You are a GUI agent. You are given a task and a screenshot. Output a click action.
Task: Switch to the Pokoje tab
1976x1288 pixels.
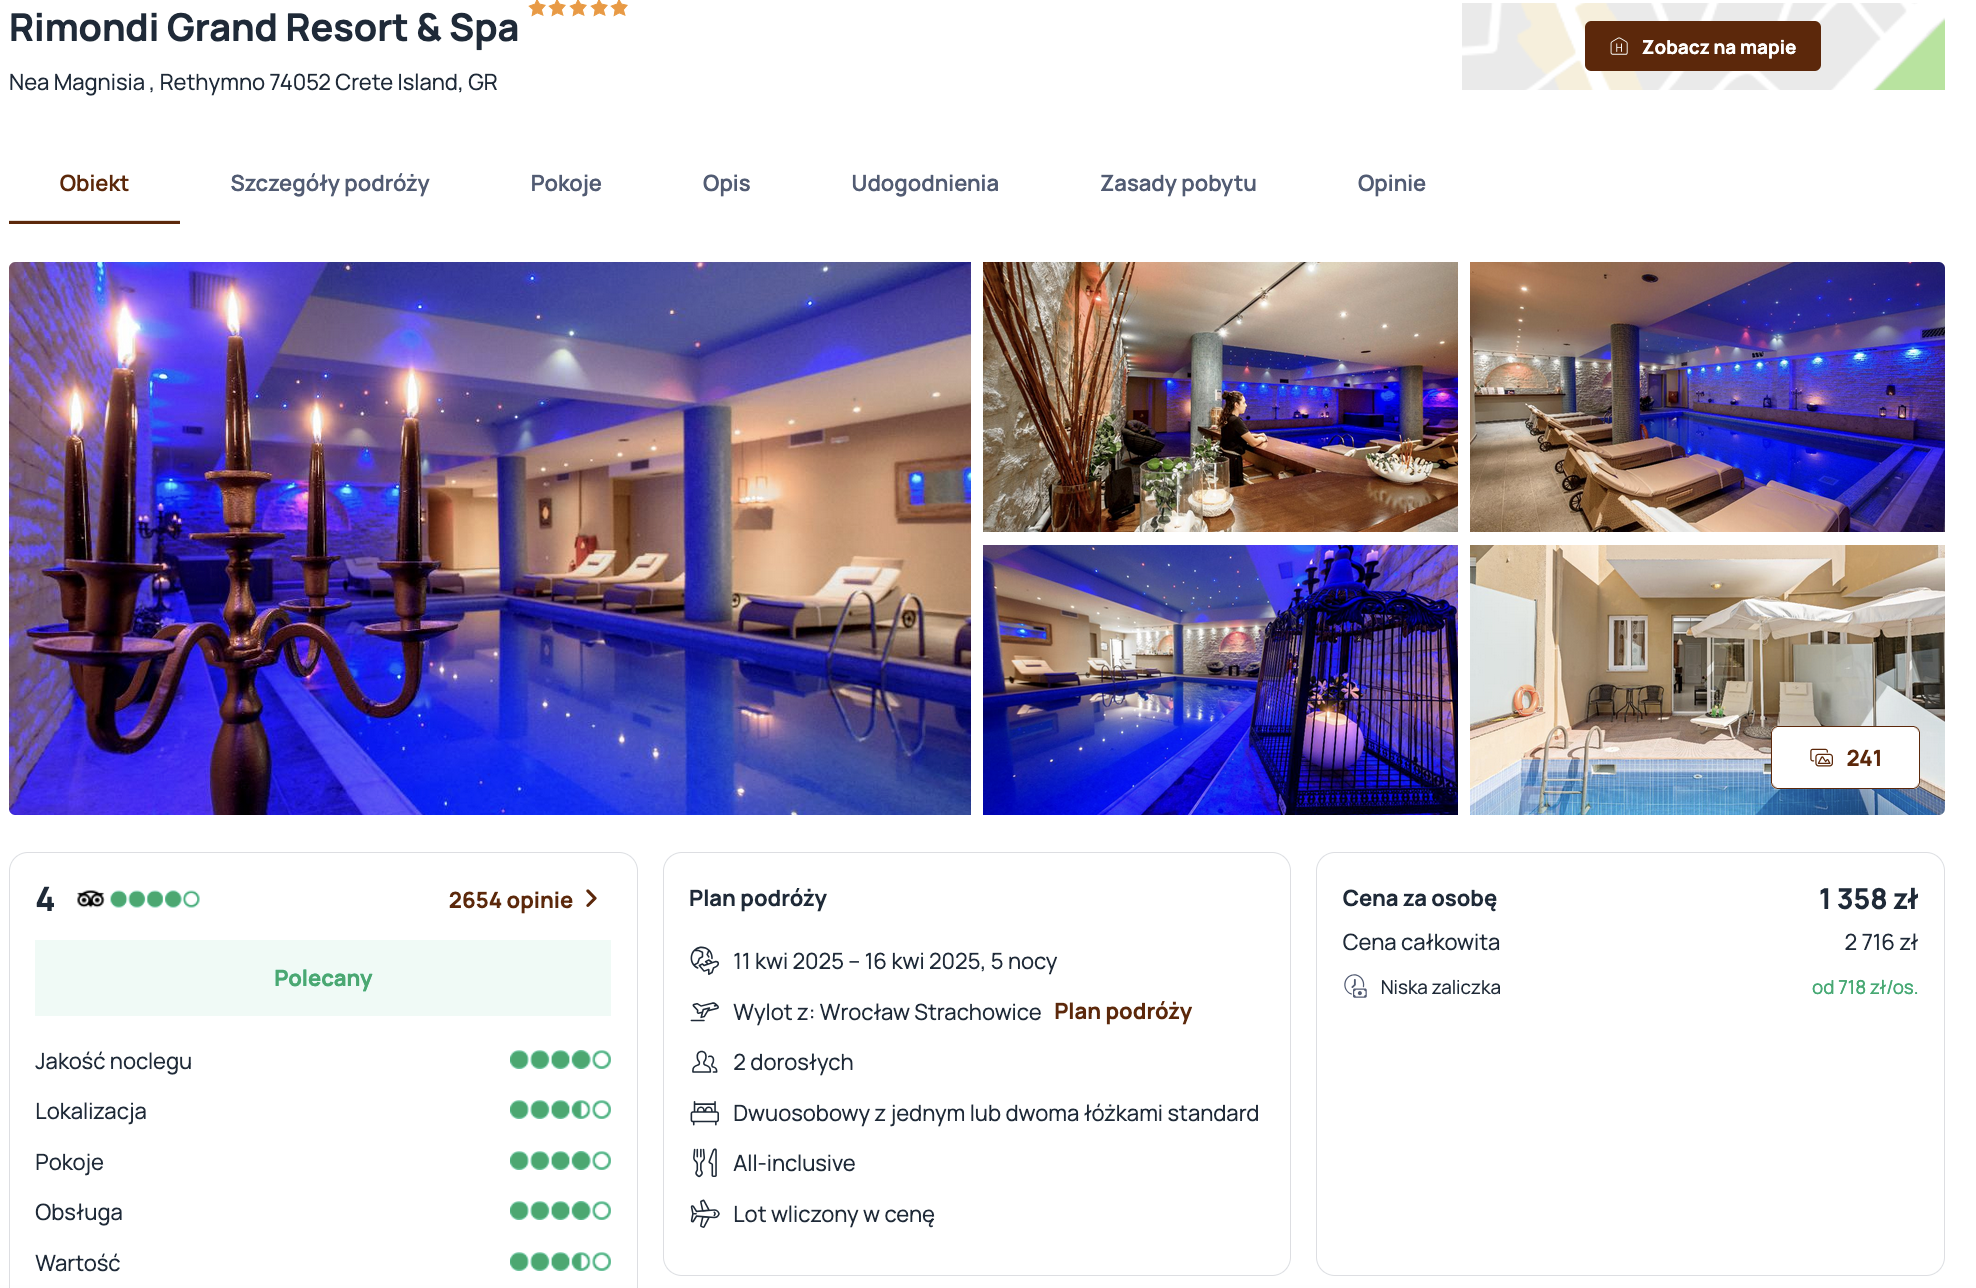click(x=566, y=183)
